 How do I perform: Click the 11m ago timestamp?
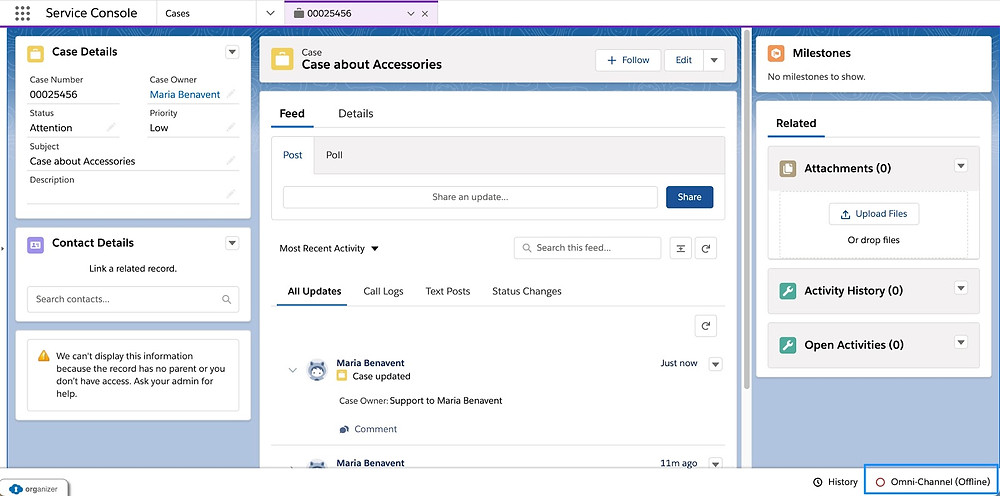(679, 463)
